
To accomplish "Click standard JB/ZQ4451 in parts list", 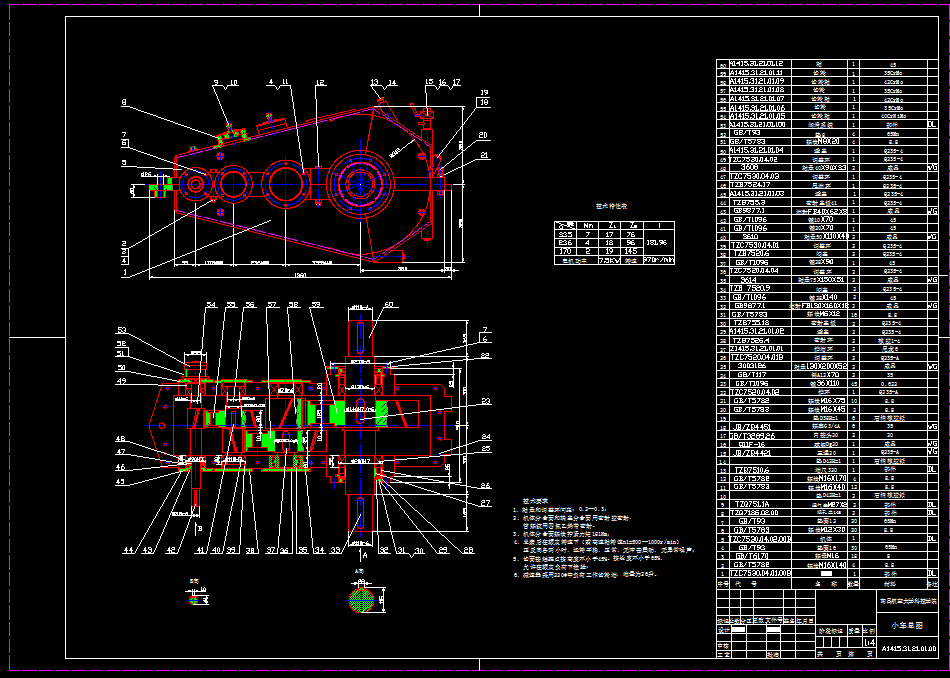I will pos(752,427).
